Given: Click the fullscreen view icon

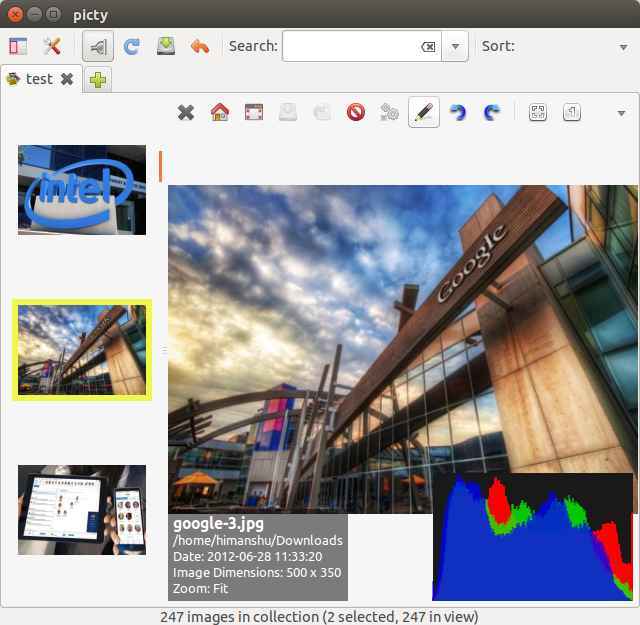Looking at the screenshot, I should (254, 112).
